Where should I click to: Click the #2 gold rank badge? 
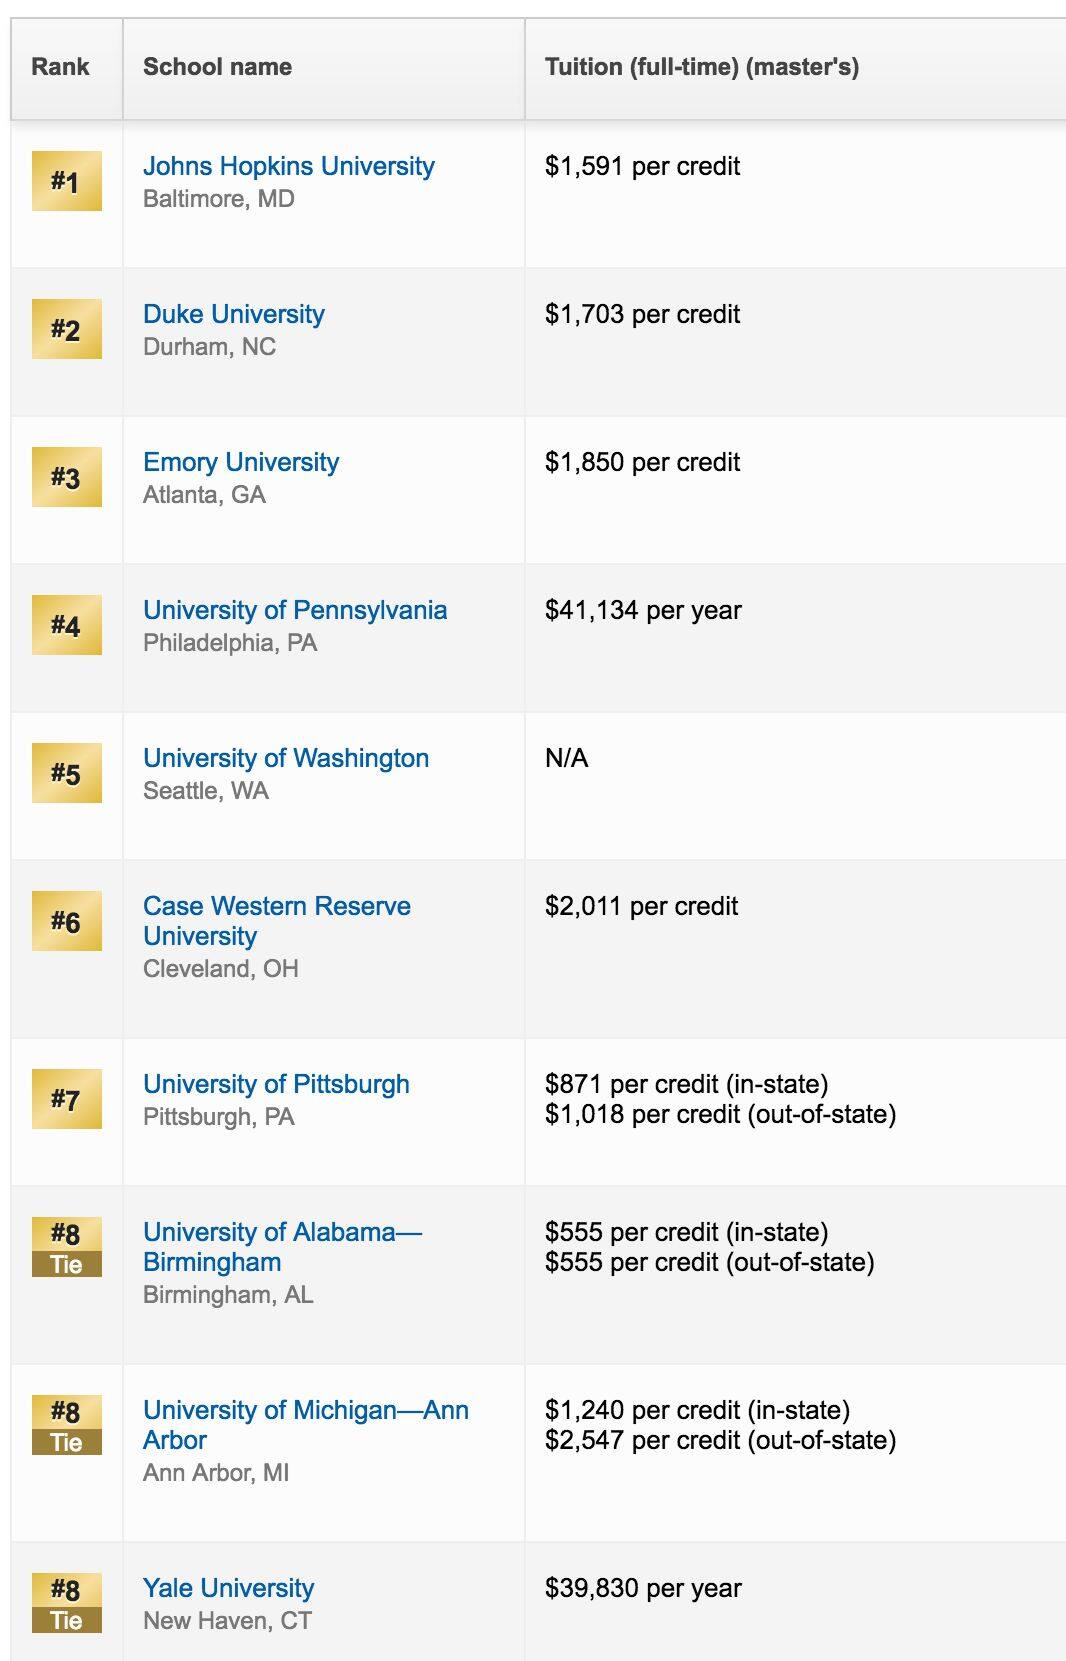[66, 329]
